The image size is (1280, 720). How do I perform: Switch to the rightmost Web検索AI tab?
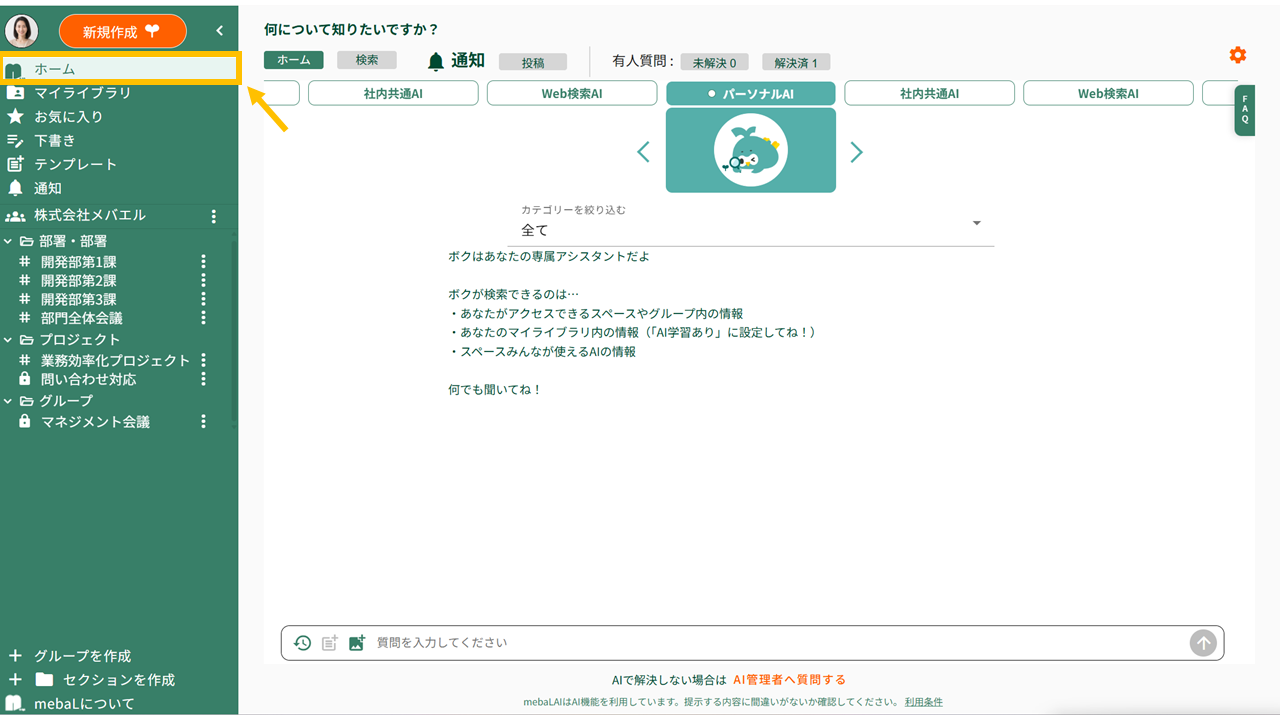coord(1108,93)
